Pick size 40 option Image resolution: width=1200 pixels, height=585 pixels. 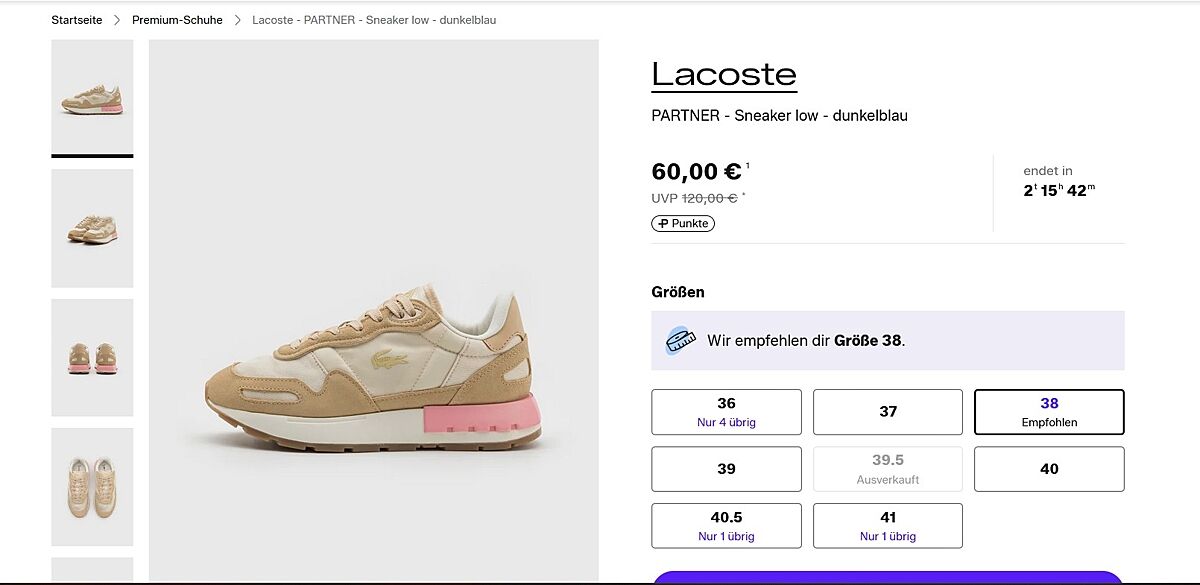point(1049,469)
